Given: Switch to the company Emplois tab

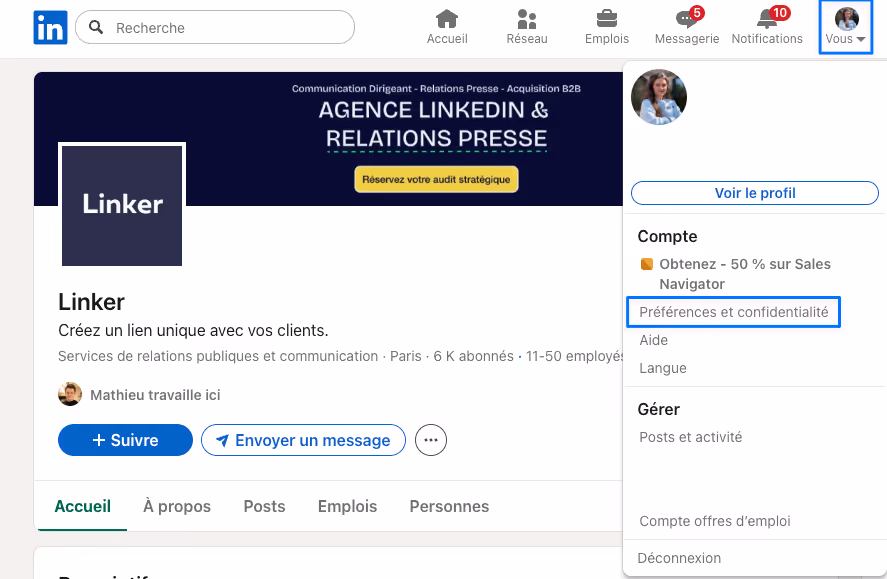Looking at the screenshot, I should [x=347, y=506].
